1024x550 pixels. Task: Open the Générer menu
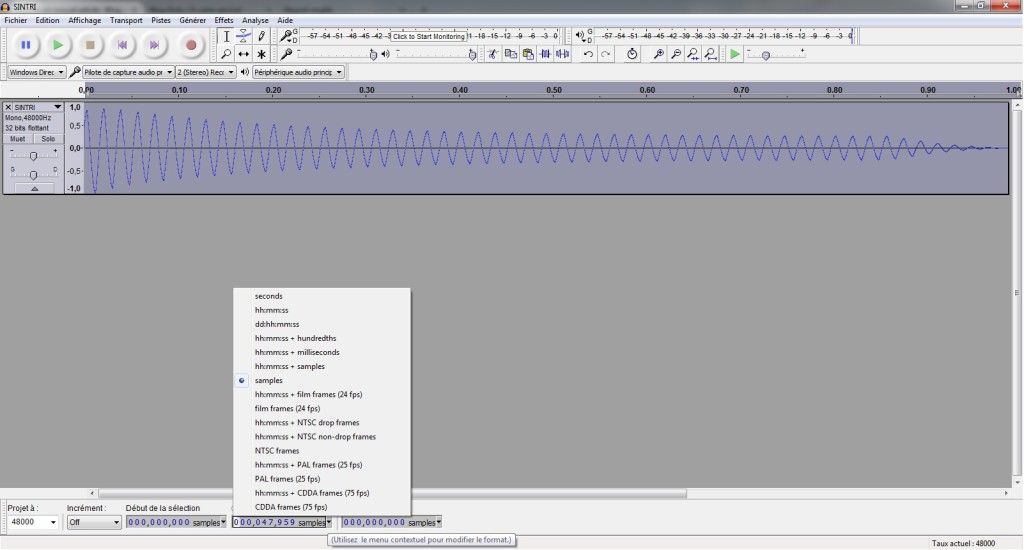coord(193,20)
